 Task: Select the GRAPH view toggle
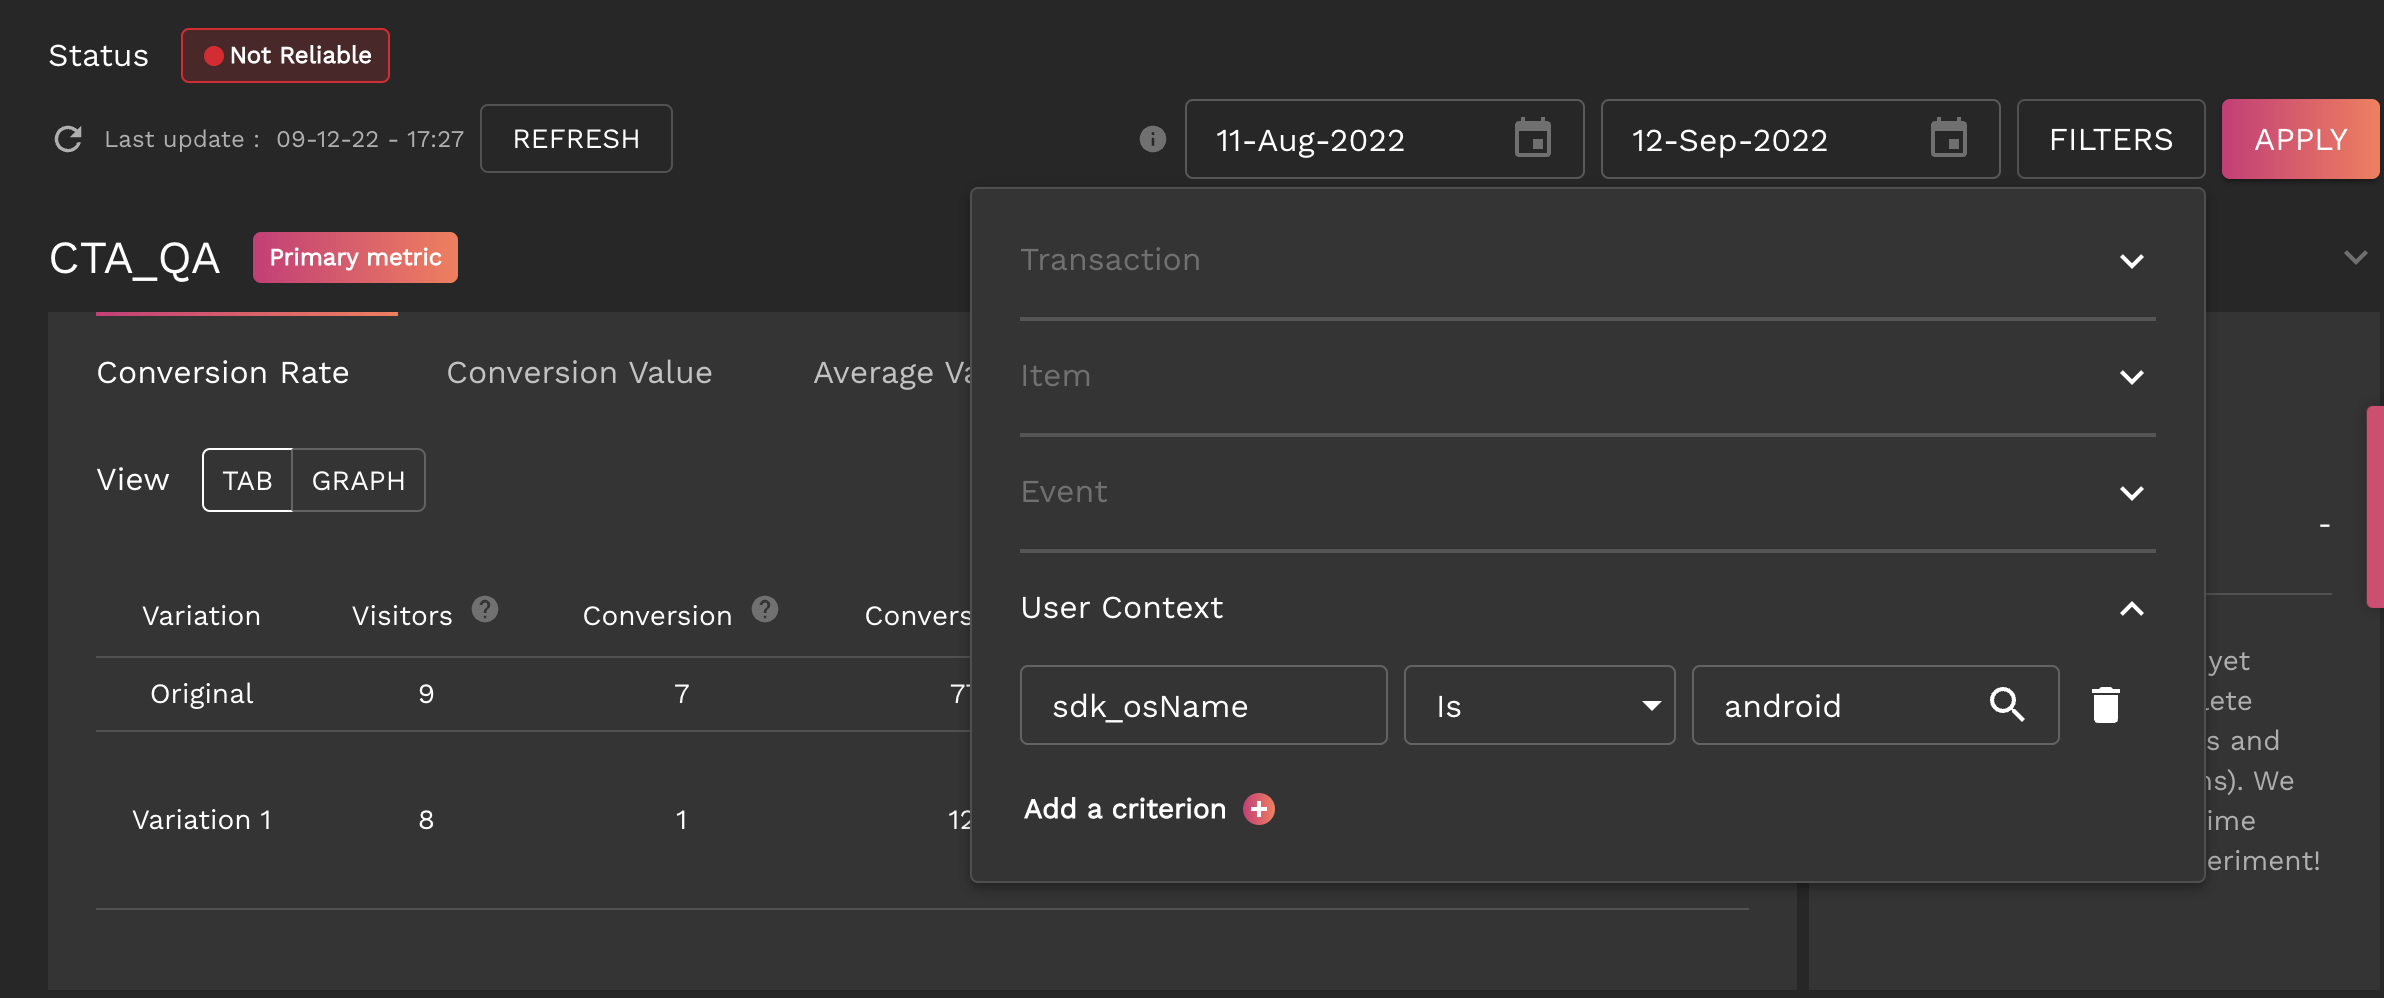pyautogui.click(x=359, y=480)
